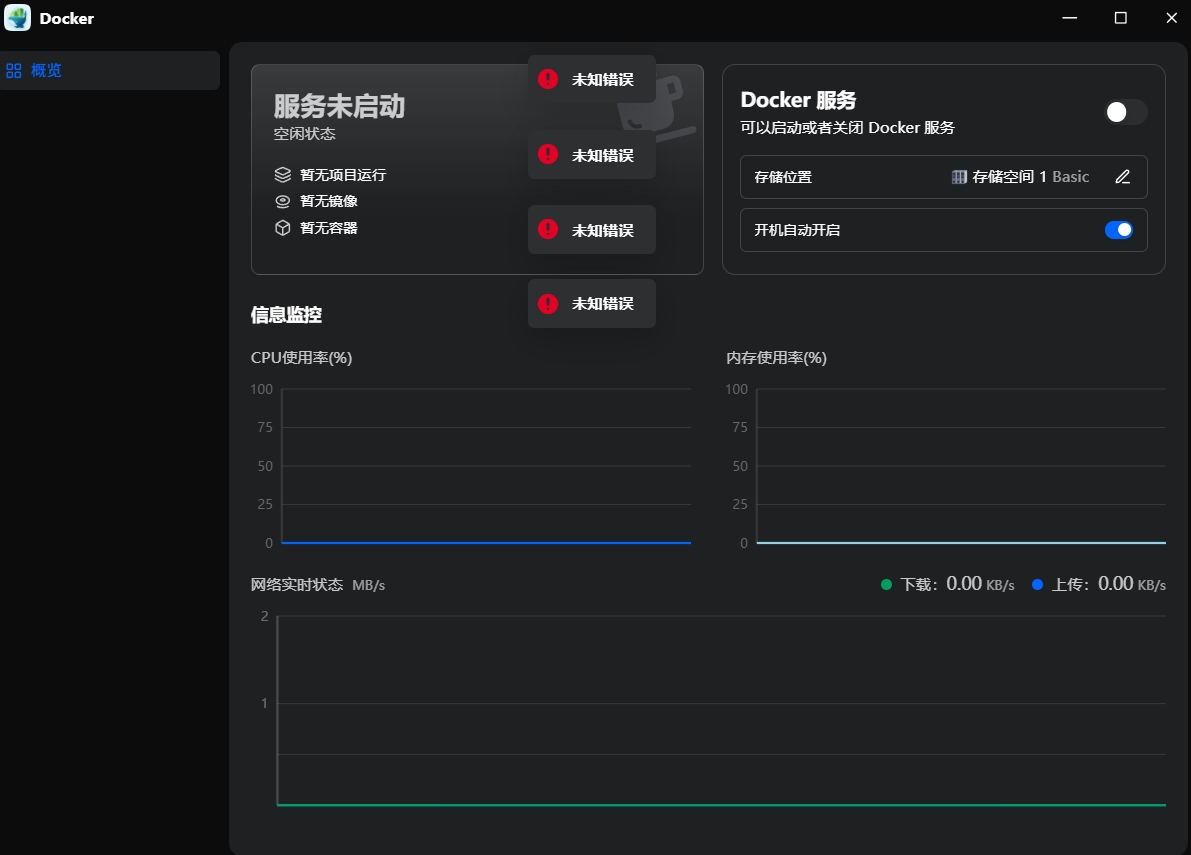
Task: Click the 未知错误 toast over 信息监控 area
Action: coord(592,304)
